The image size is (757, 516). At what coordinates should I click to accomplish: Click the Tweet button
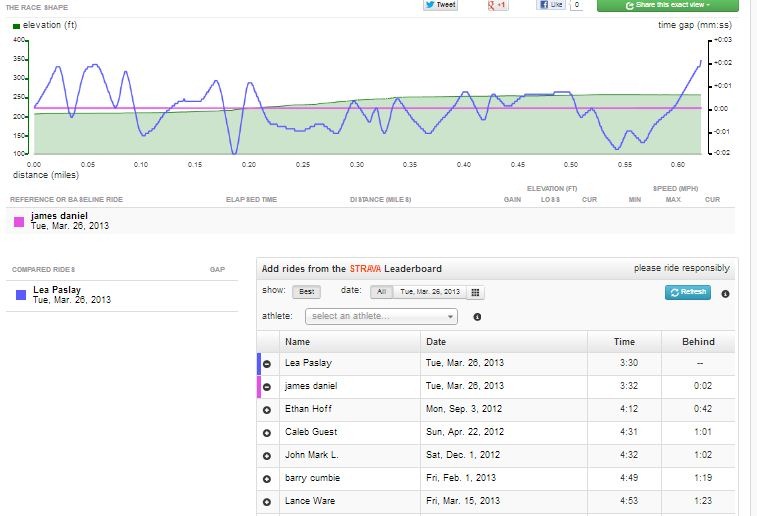coord(440,5)
